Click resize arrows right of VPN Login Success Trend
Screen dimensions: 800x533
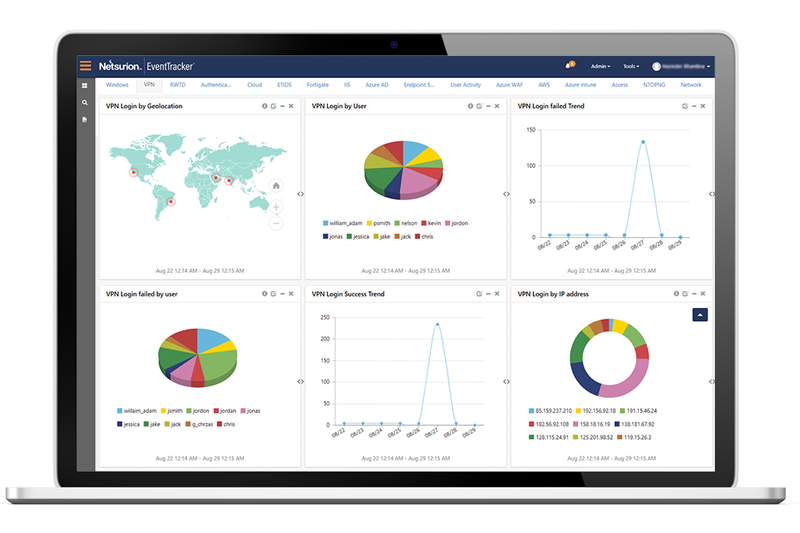tap(506, 382)
